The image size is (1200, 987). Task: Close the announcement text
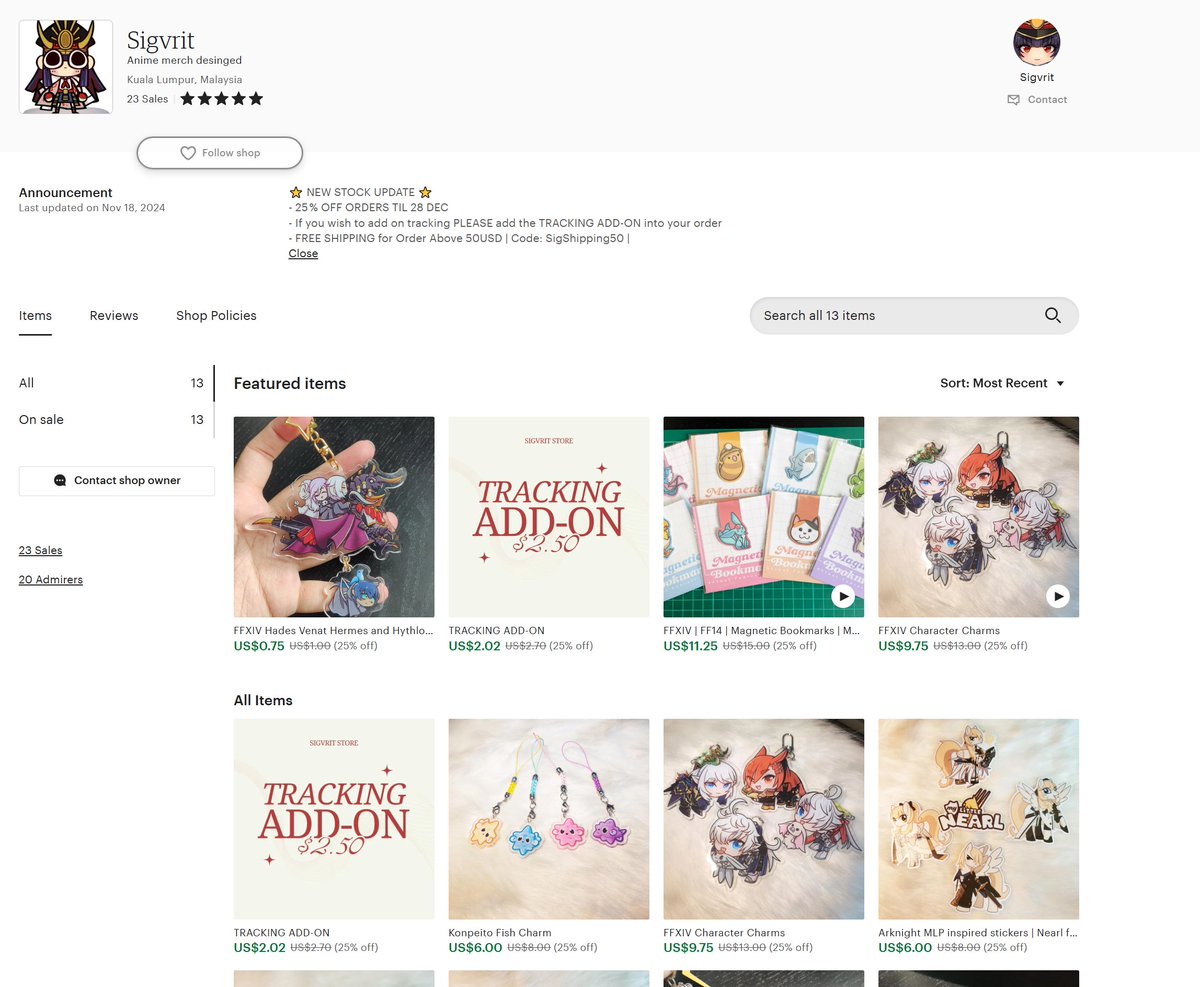tap(303, 254)
